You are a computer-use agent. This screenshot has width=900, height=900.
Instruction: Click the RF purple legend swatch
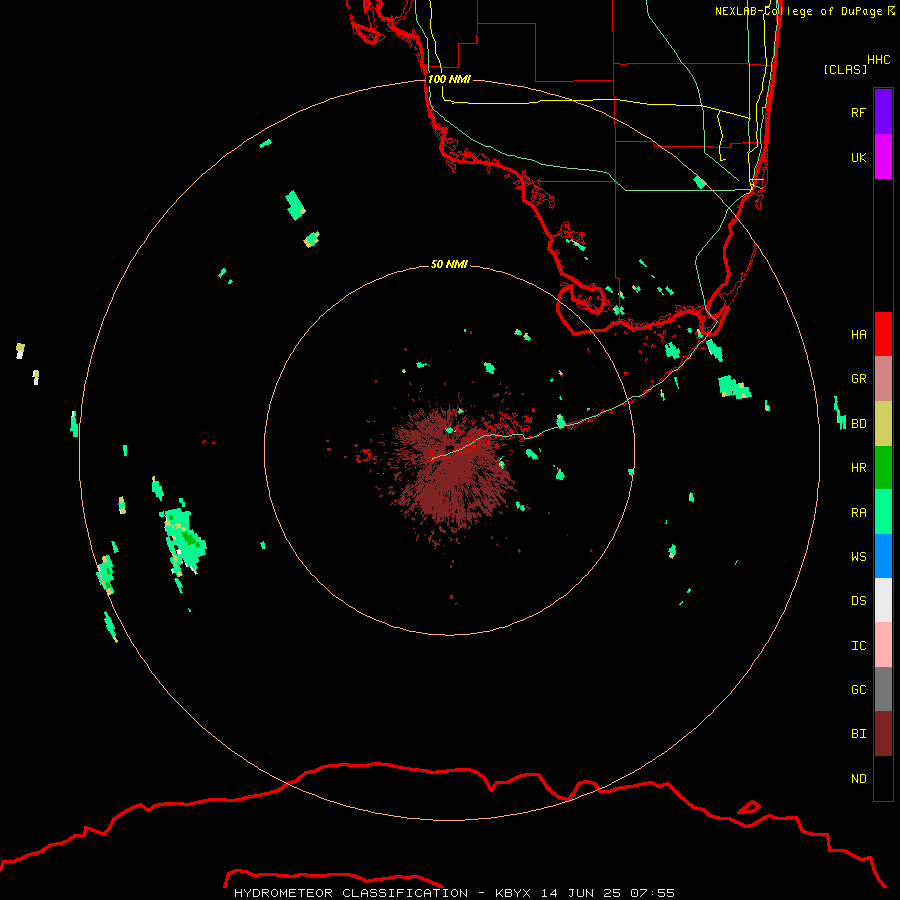(x=883, y=112)
